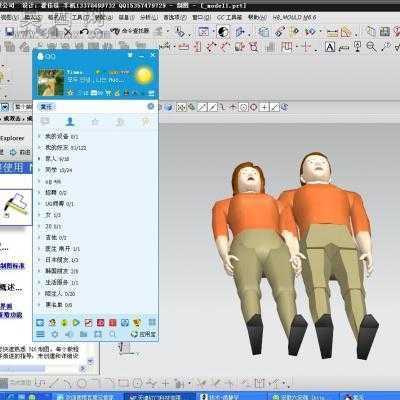Screen dimensions: 400x400
Task: Open QQ file folder icon at bottom
Action: (x=83, y=334)
